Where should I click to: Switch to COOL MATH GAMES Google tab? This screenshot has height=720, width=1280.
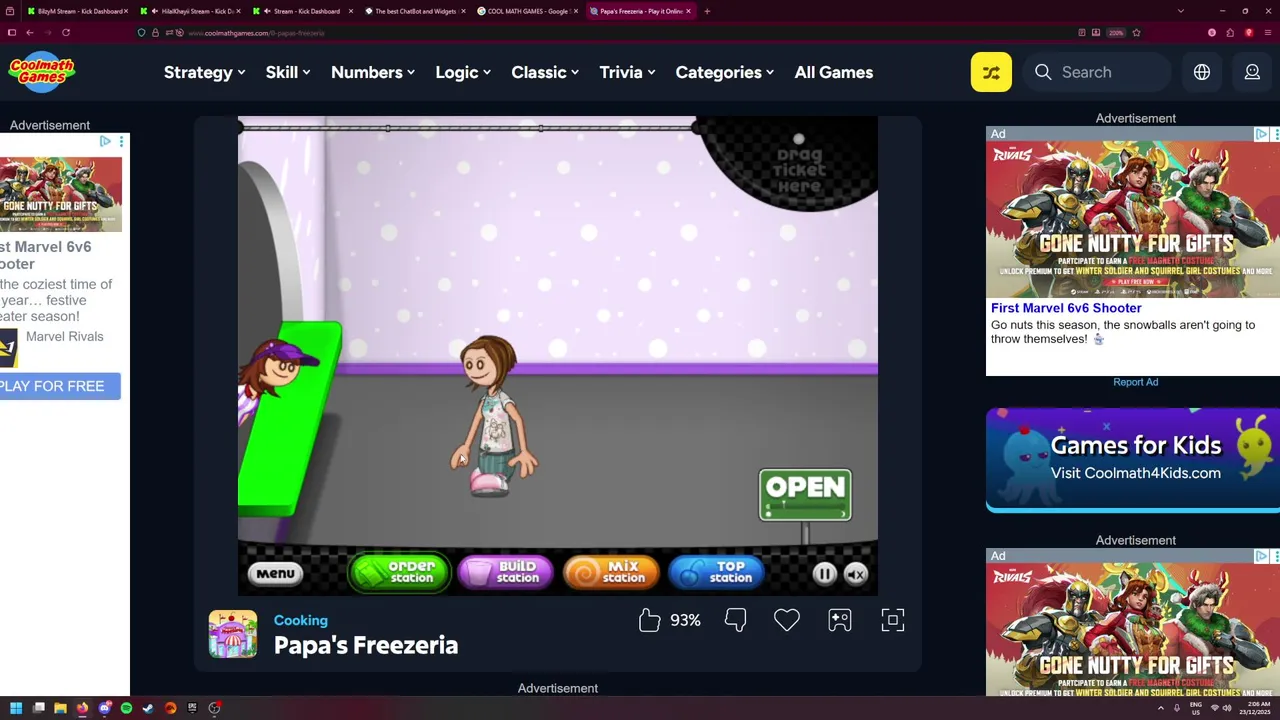click(x=527, y=11)
